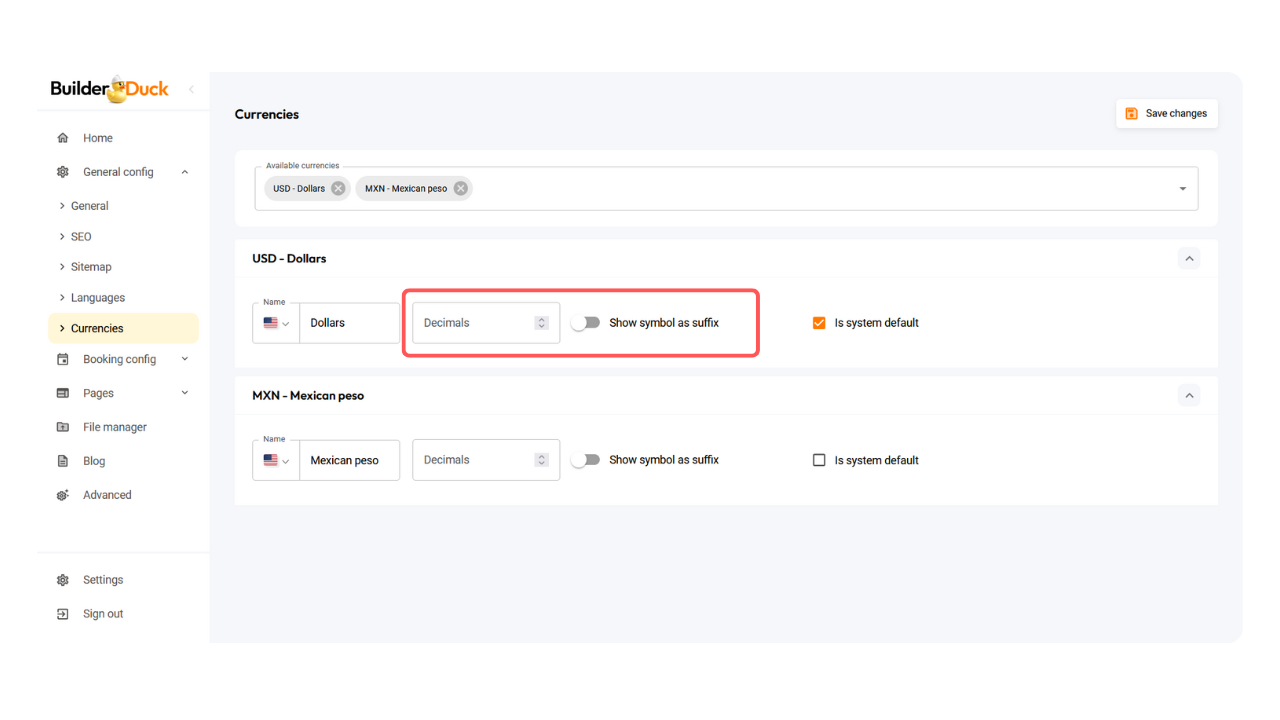Remove the USD - Dollars chip
The height and width of the screenshot is (720, 1280).
338,189
